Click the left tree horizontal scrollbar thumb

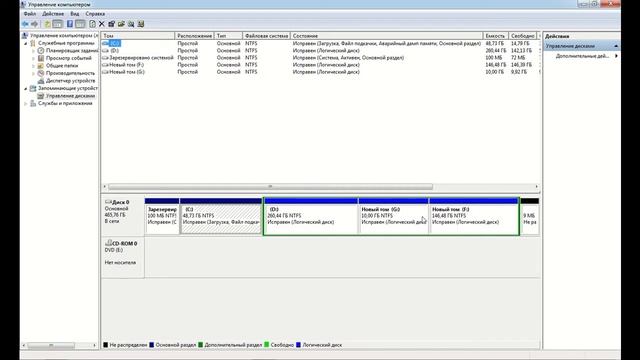[51, 345]
